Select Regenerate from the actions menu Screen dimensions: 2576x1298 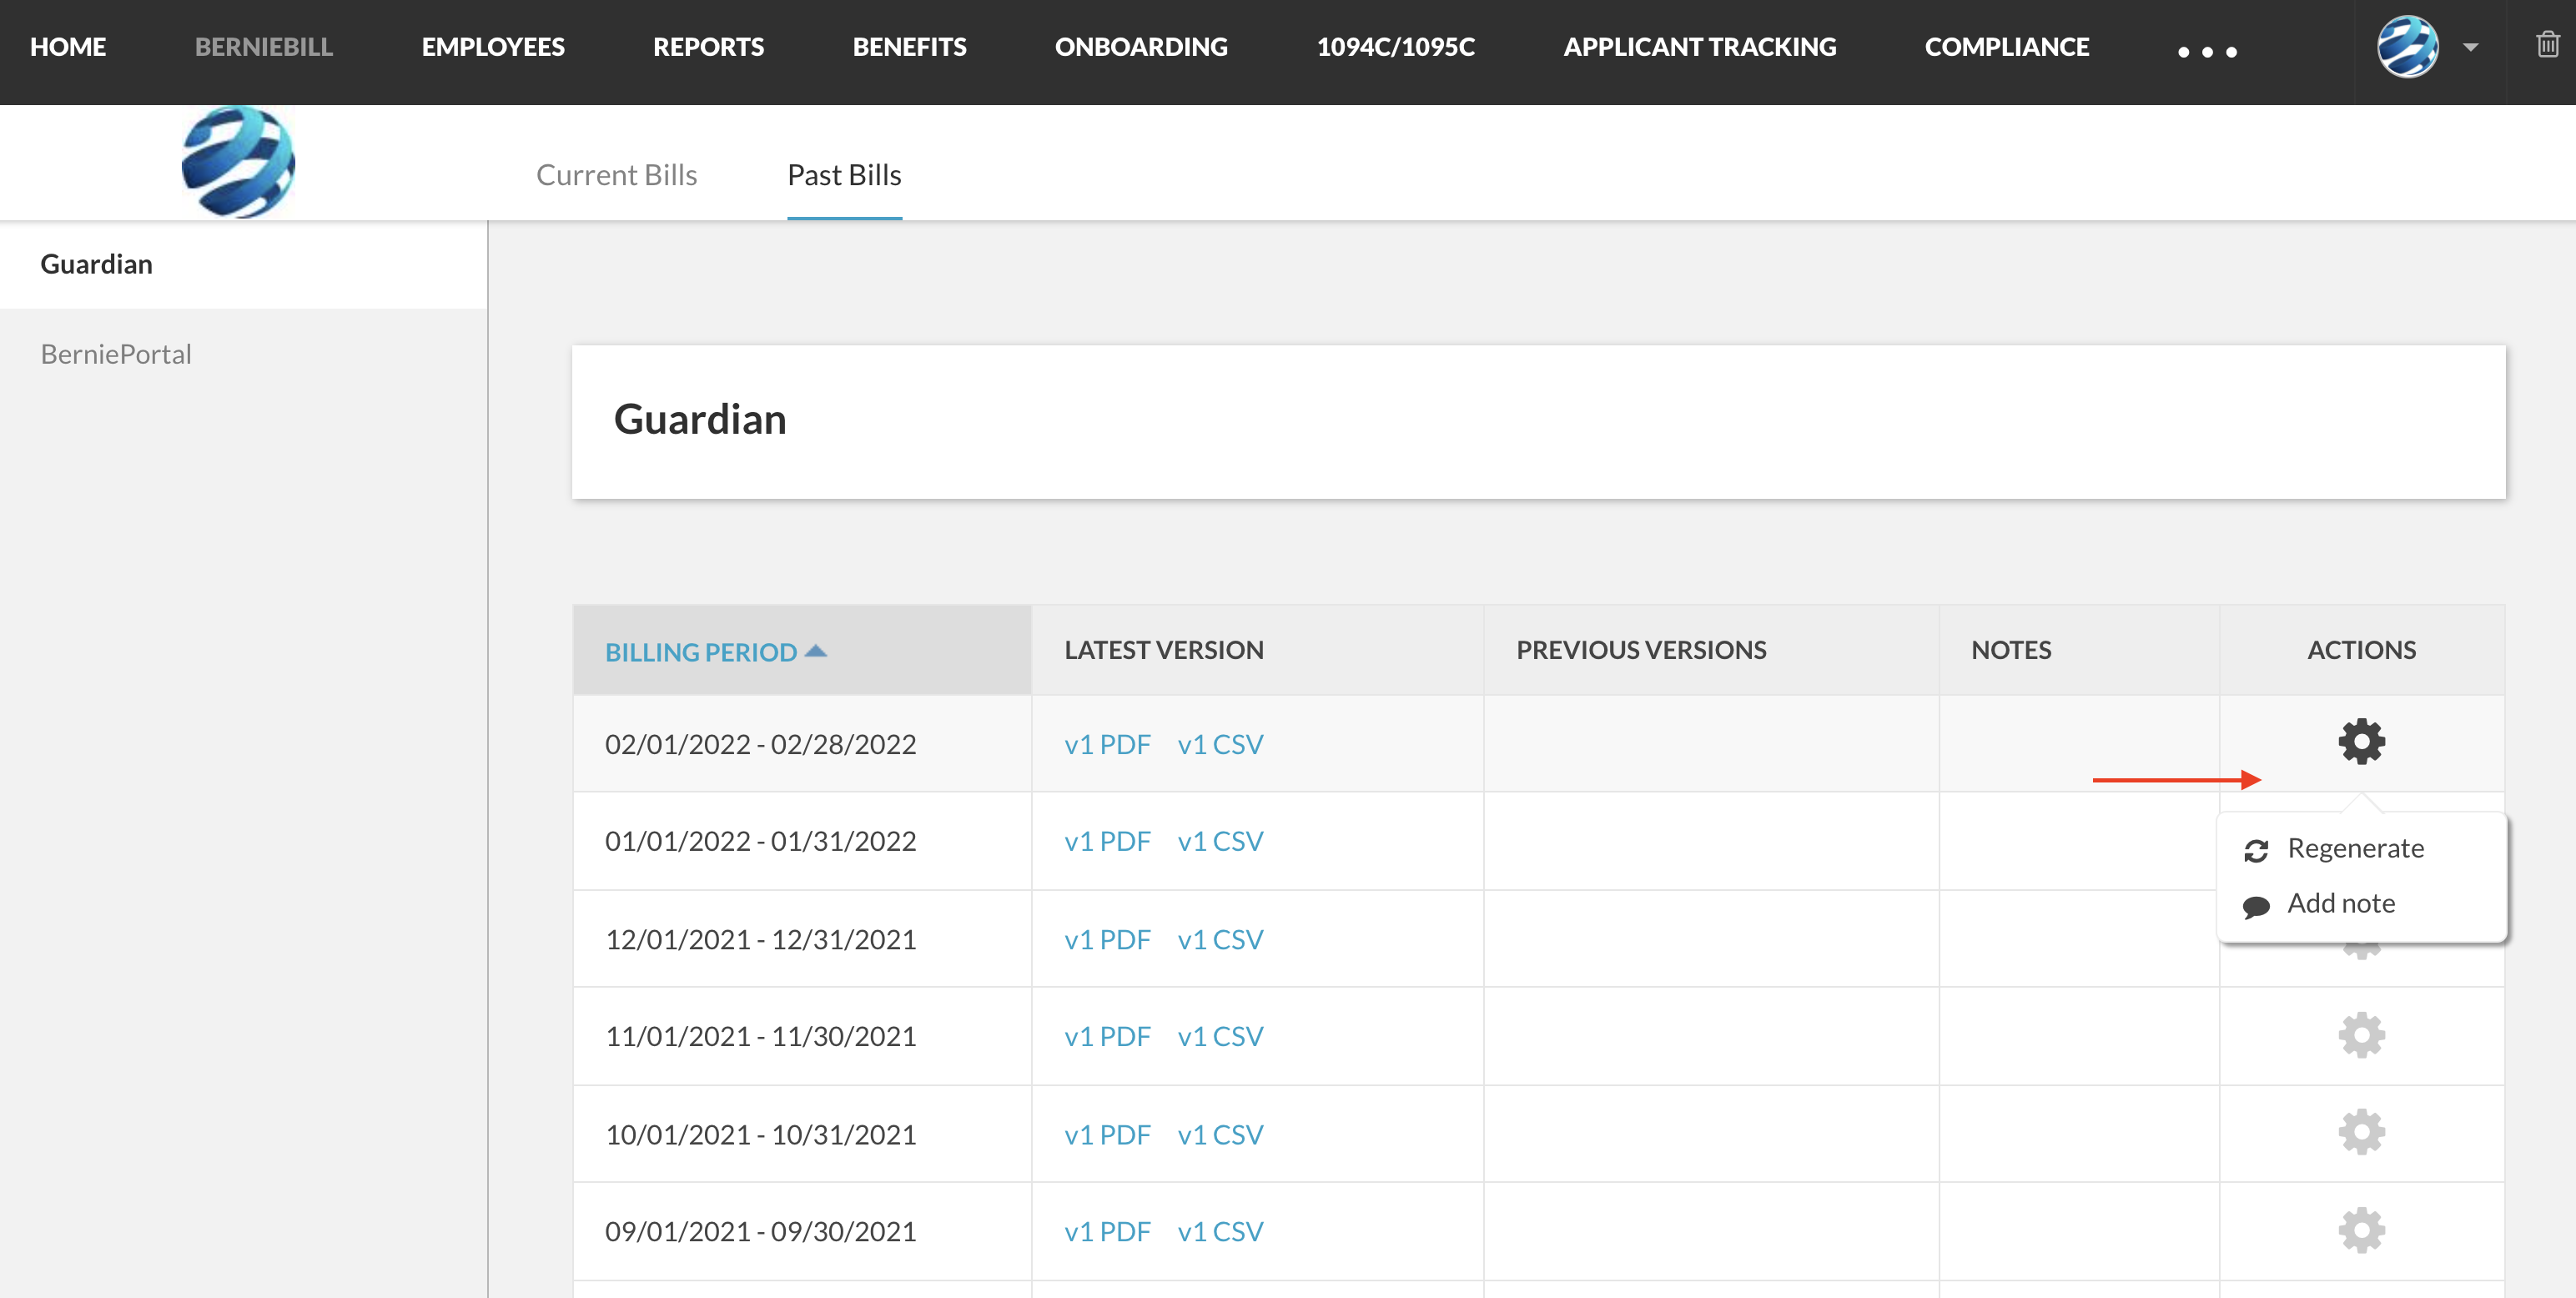(x=2355, y=849)
